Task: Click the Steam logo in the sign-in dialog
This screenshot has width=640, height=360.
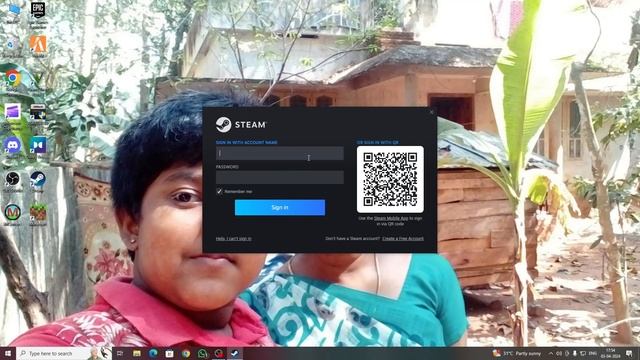Action: [241, 124]
